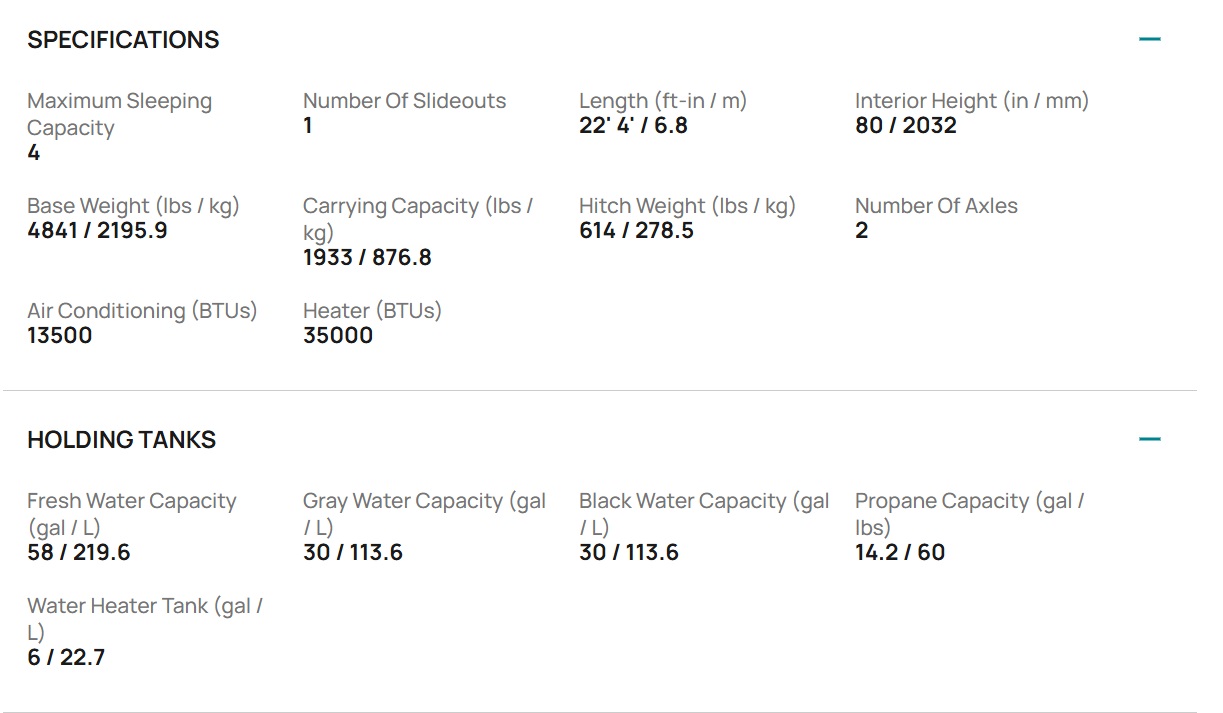The image size is (1223, 713).
Task: Click the Interior Height value 80 / 2032
Action: pyautogui.click(x=906, y=126)
